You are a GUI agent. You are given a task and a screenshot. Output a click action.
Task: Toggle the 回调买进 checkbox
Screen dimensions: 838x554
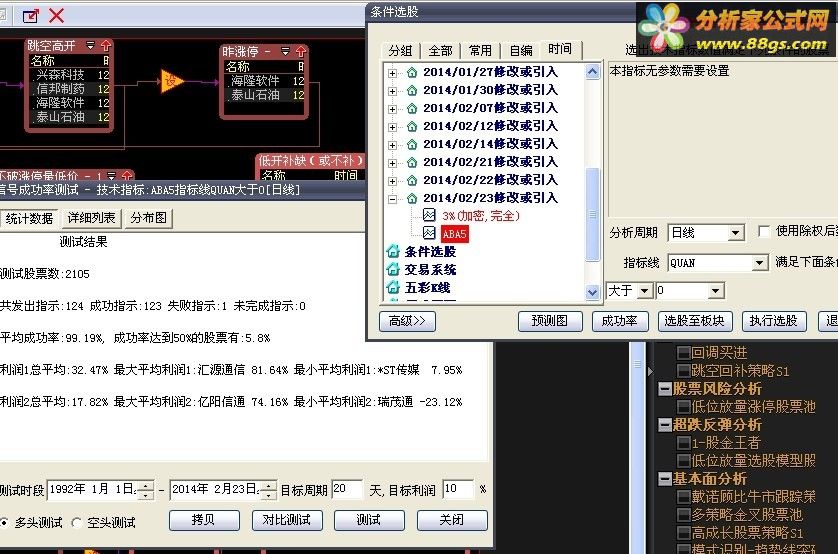pyautogui.click(x=684, y=353)
